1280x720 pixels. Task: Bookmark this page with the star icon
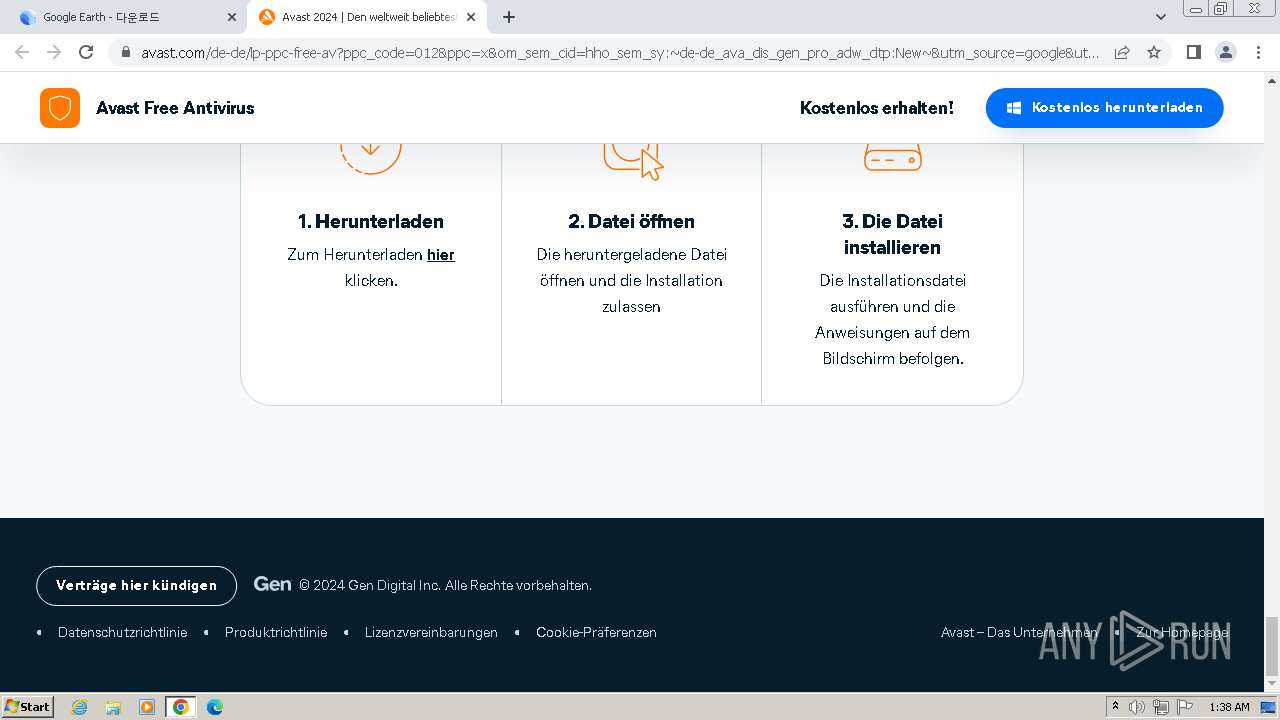(1154, 52)
